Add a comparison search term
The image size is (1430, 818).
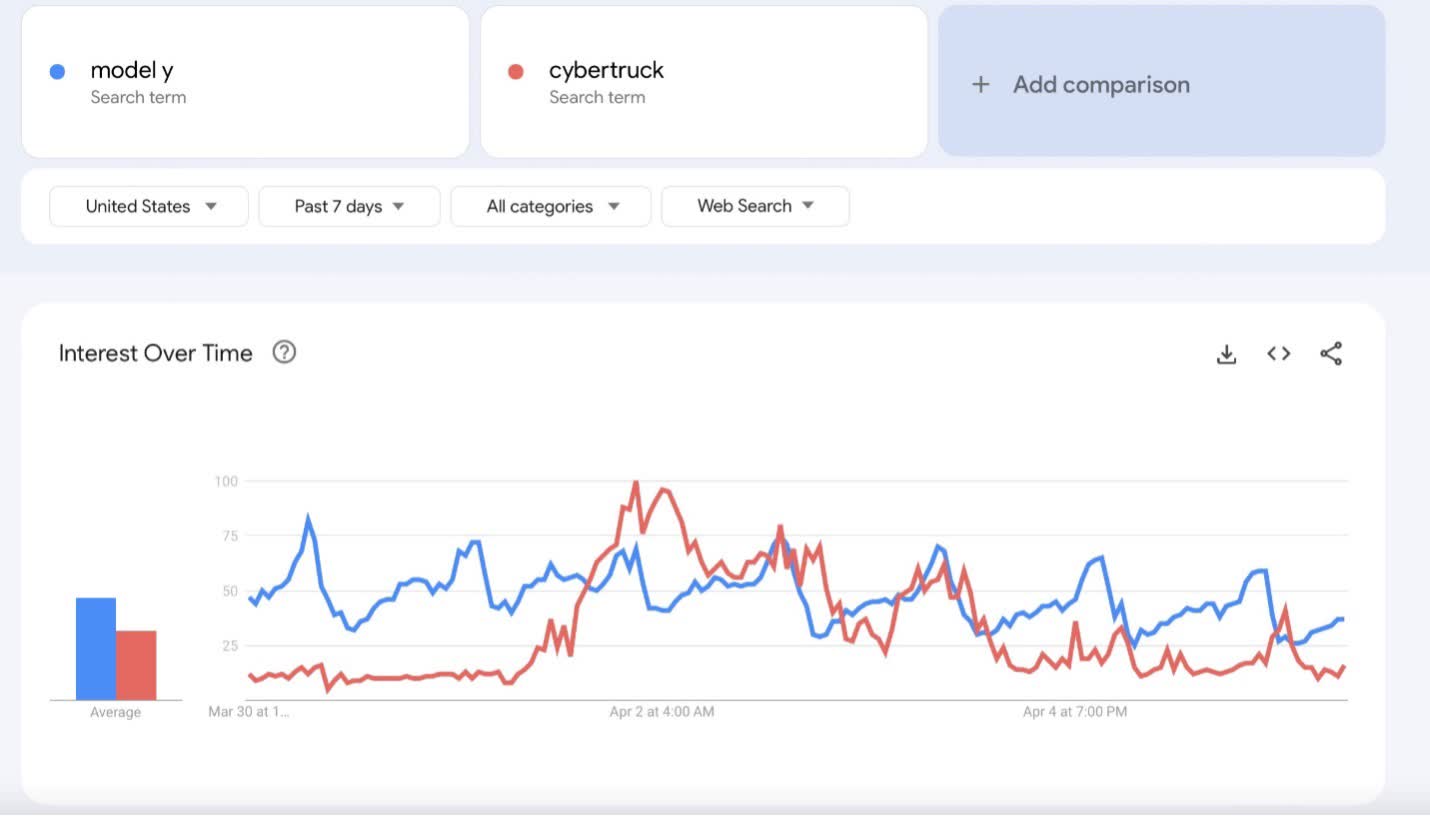click(1161, 81)
